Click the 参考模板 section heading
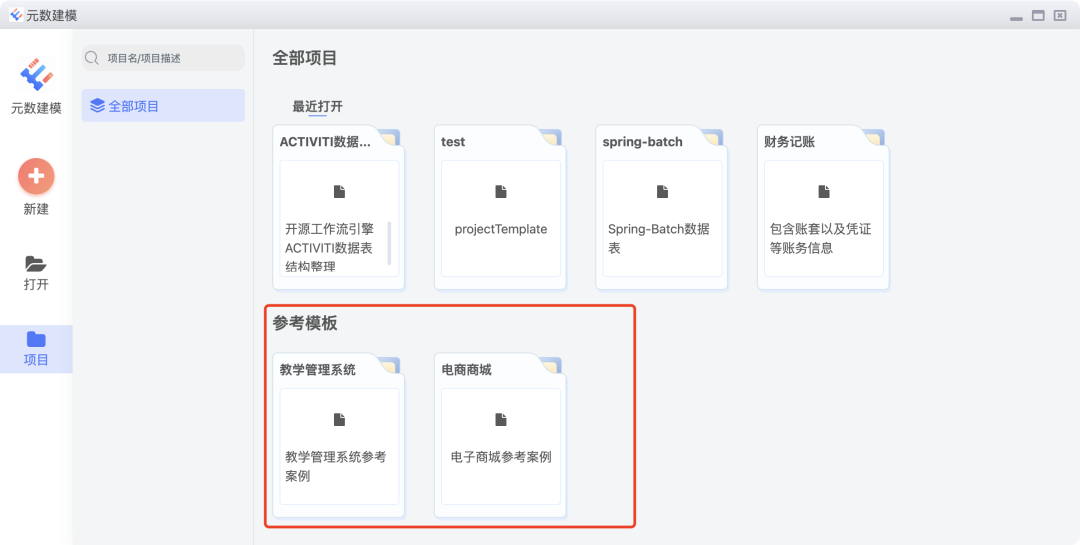 point(305,323)
